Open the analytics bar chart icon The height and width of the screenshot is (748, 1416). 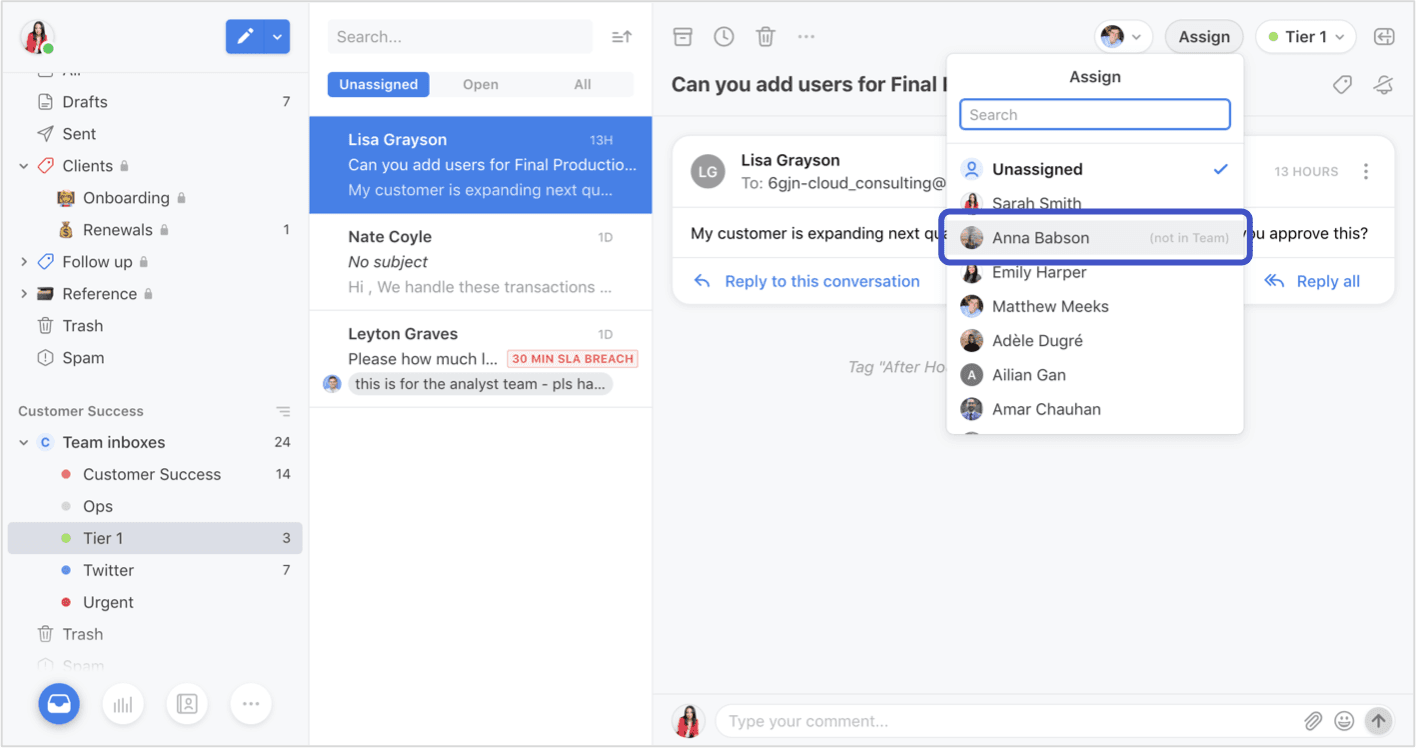123,704
